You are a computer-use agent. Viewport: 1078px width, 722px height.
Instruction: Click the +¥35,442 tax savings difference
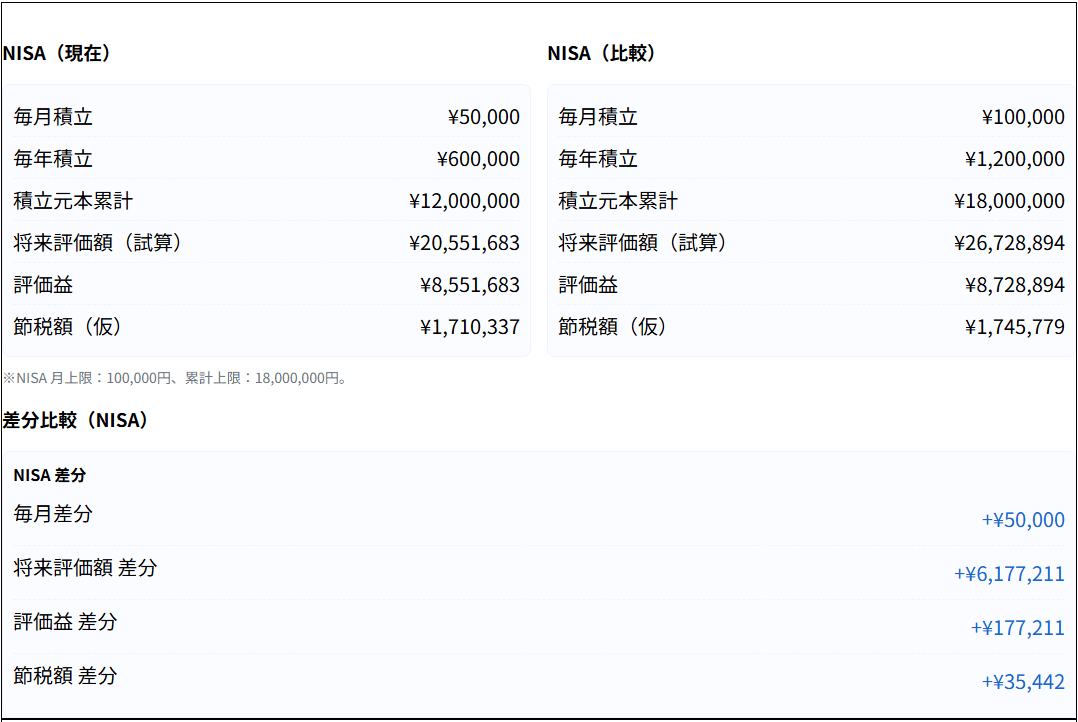point(1023,682)
